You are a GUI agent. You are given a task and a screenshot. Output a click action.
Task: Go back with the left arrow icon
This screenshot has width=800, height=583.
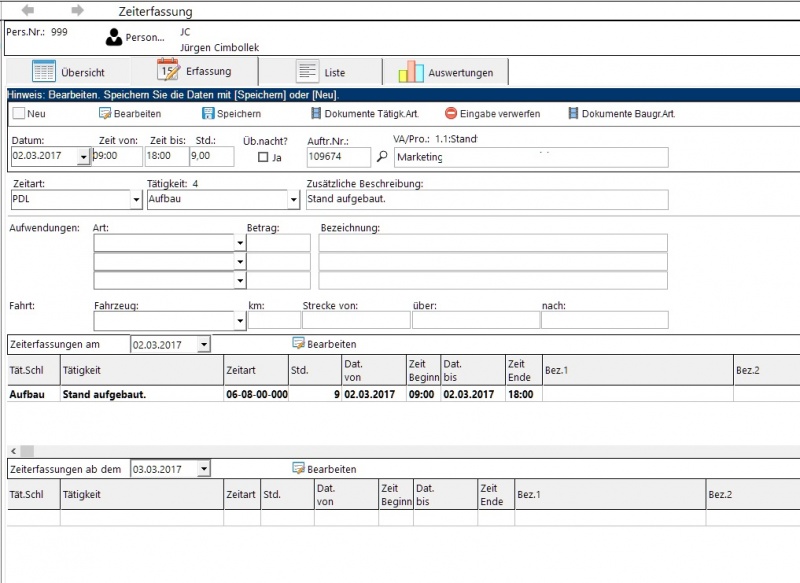pyautogui.click(x=28, y=10)
